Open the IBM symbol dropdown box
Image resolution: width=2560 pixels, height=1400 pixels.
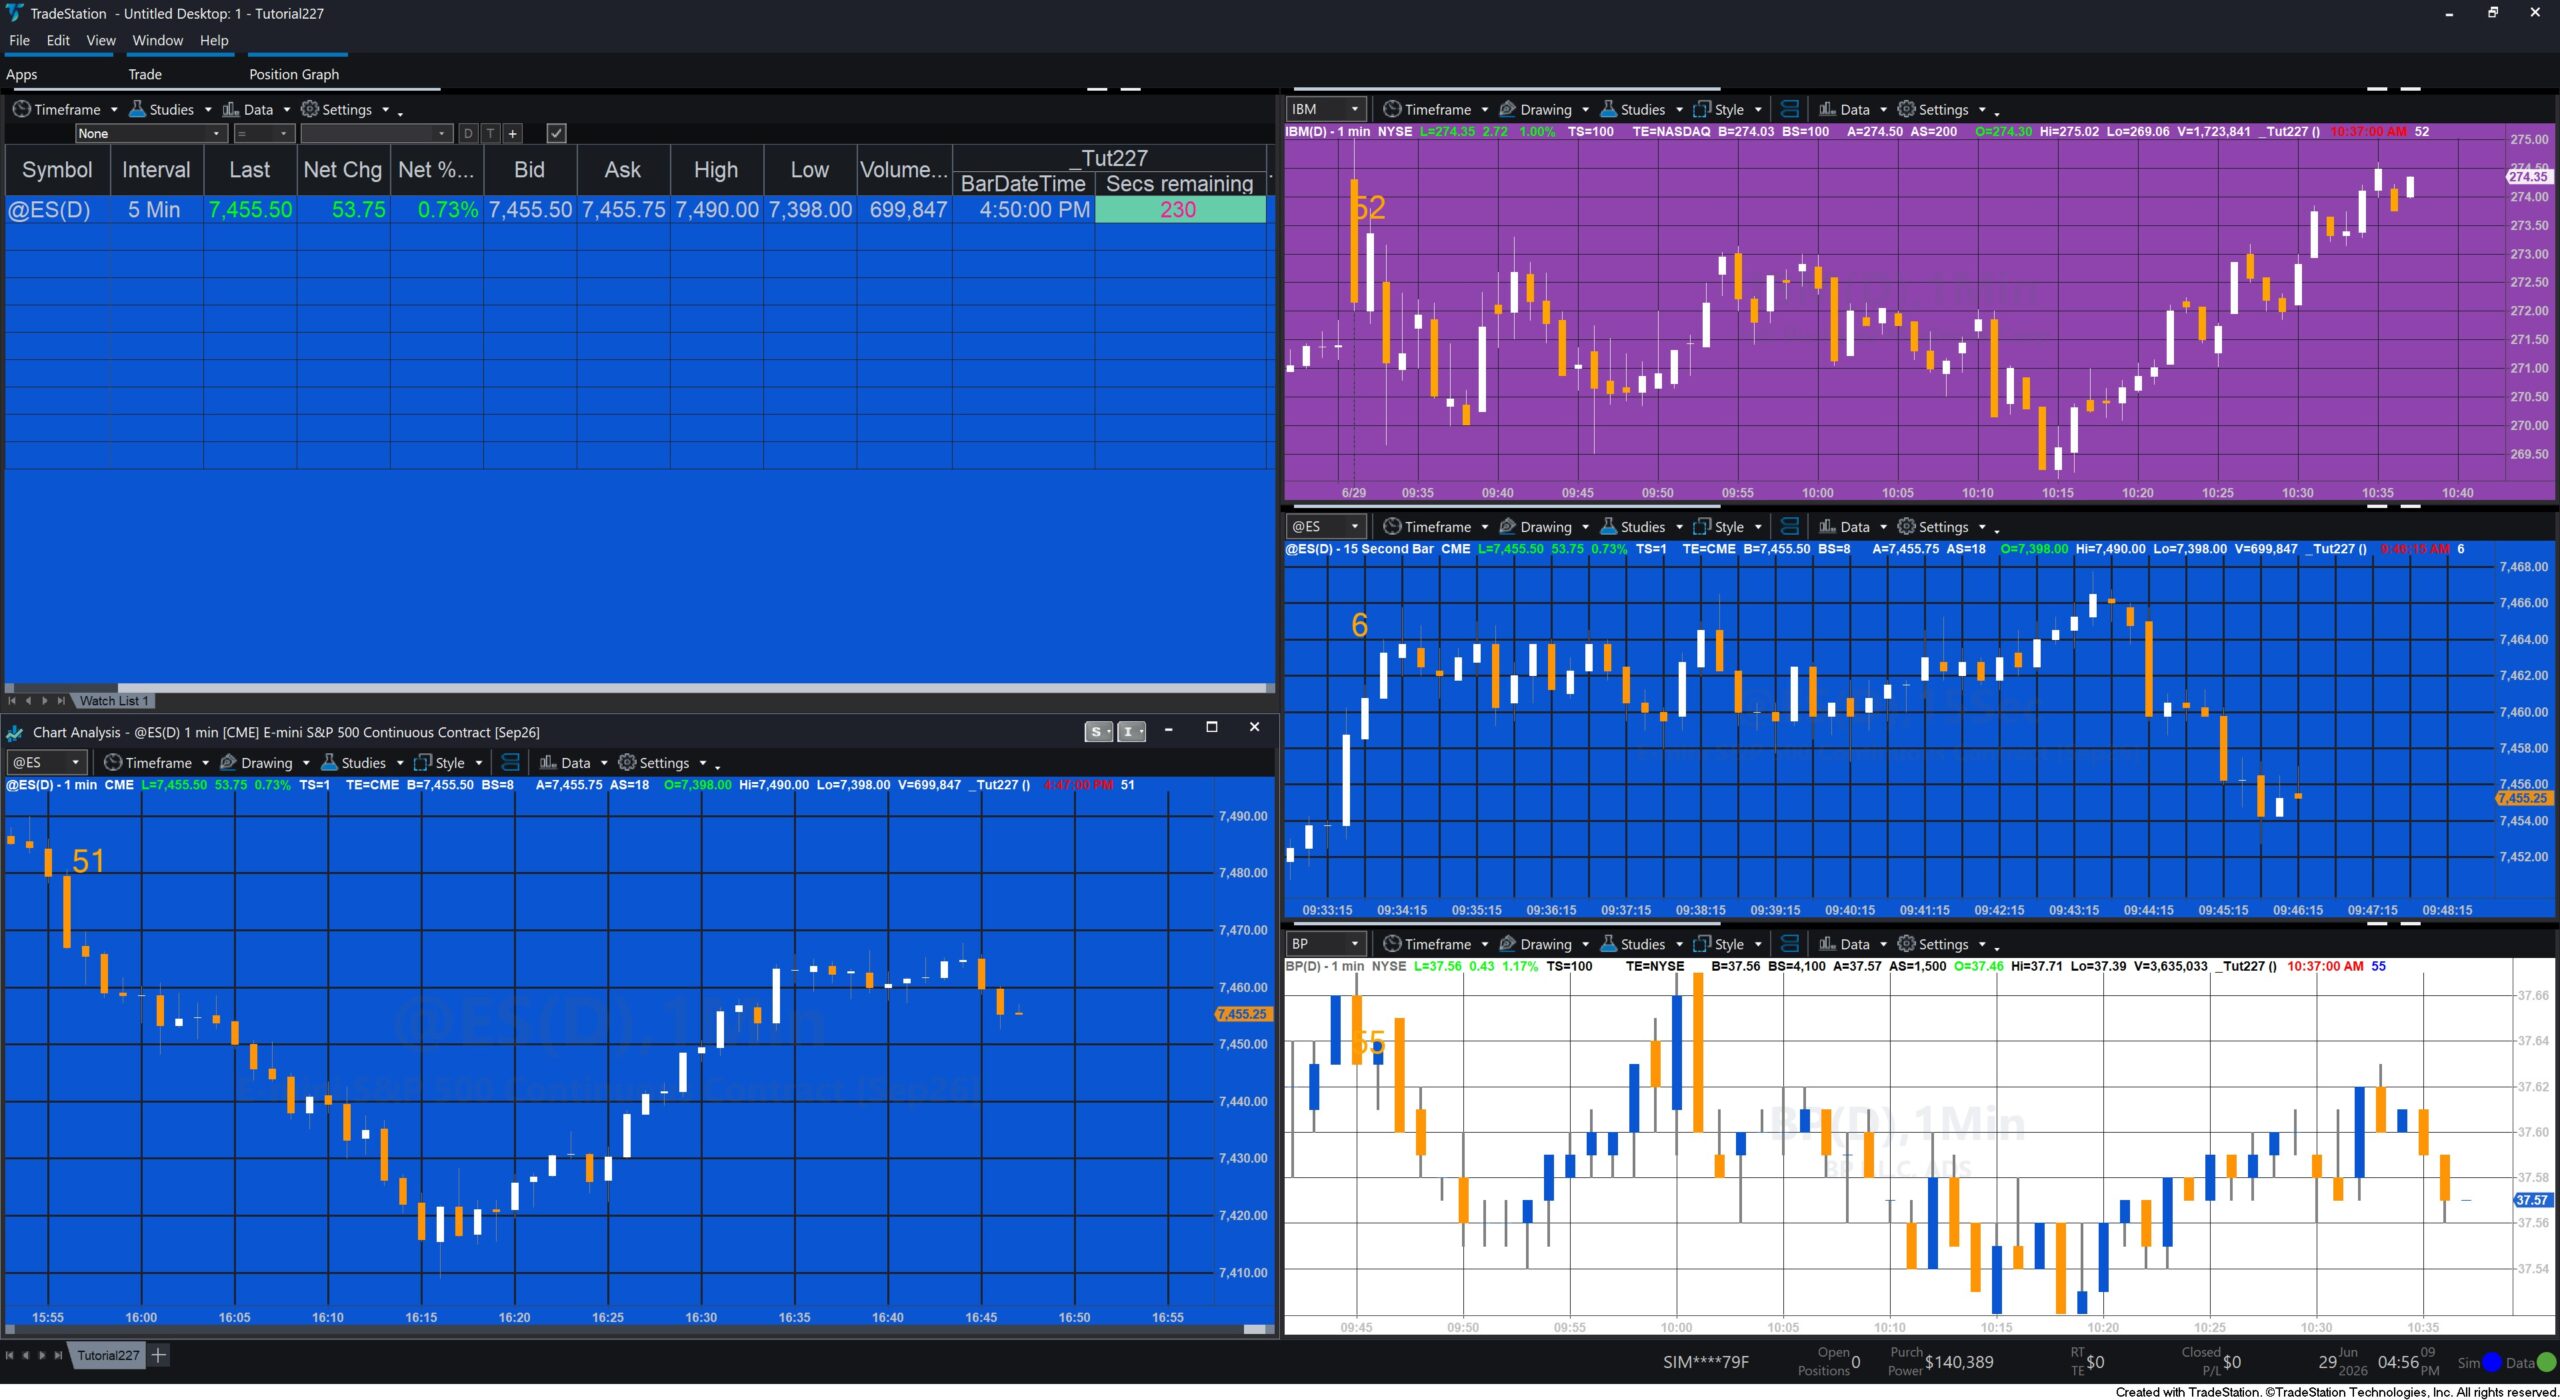(x=1325, y=109)
